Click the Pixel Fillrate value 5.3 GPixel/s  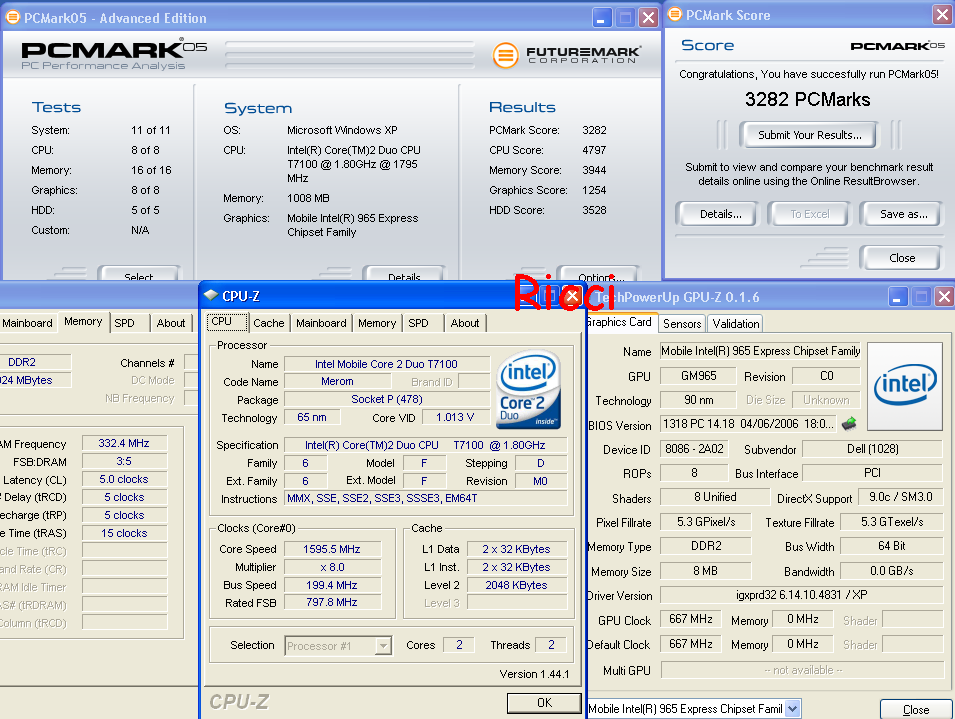tap(705, 522)
